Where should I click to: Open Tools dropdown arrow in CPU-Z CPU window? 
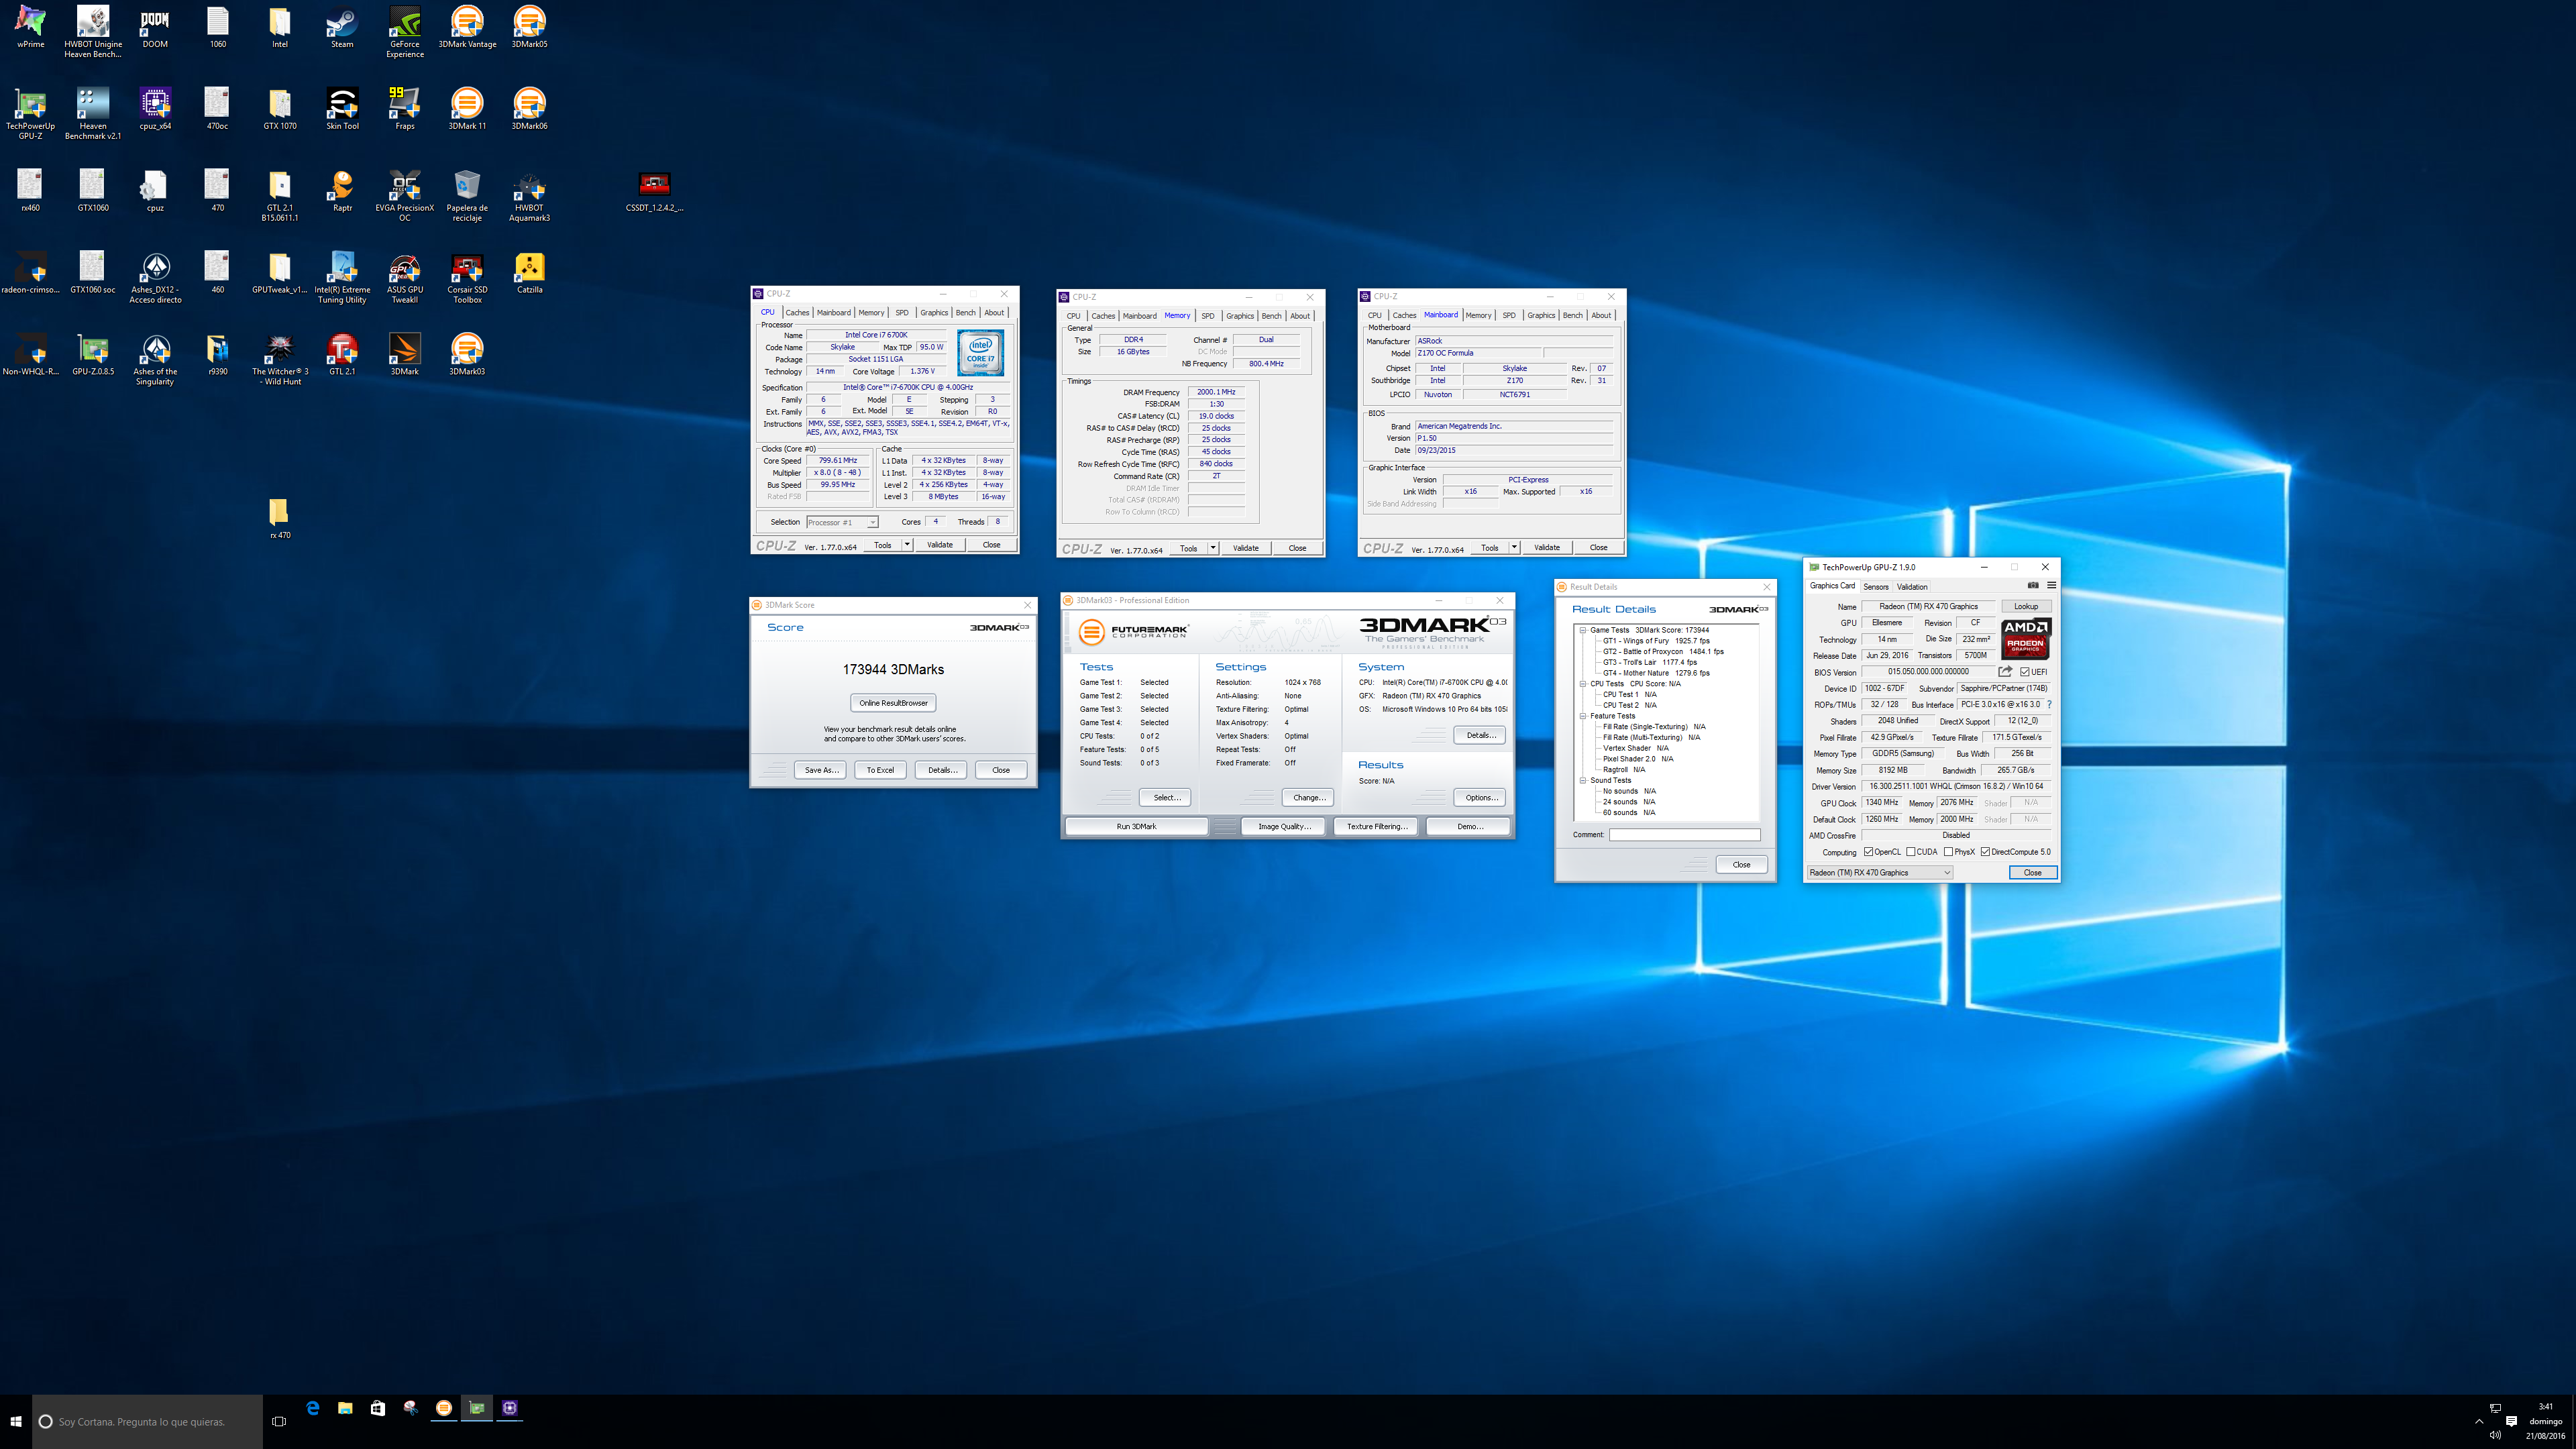(907, 545)
